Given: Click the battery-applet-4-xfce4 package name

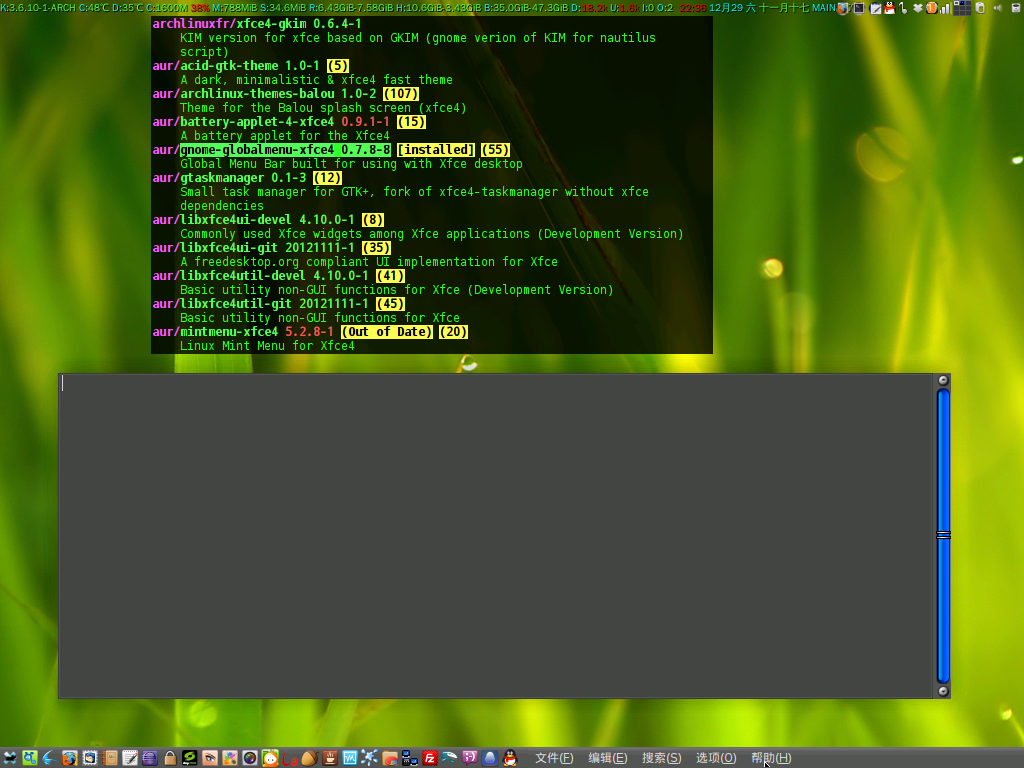Looking at the screenshot, I should pos(257,121).
